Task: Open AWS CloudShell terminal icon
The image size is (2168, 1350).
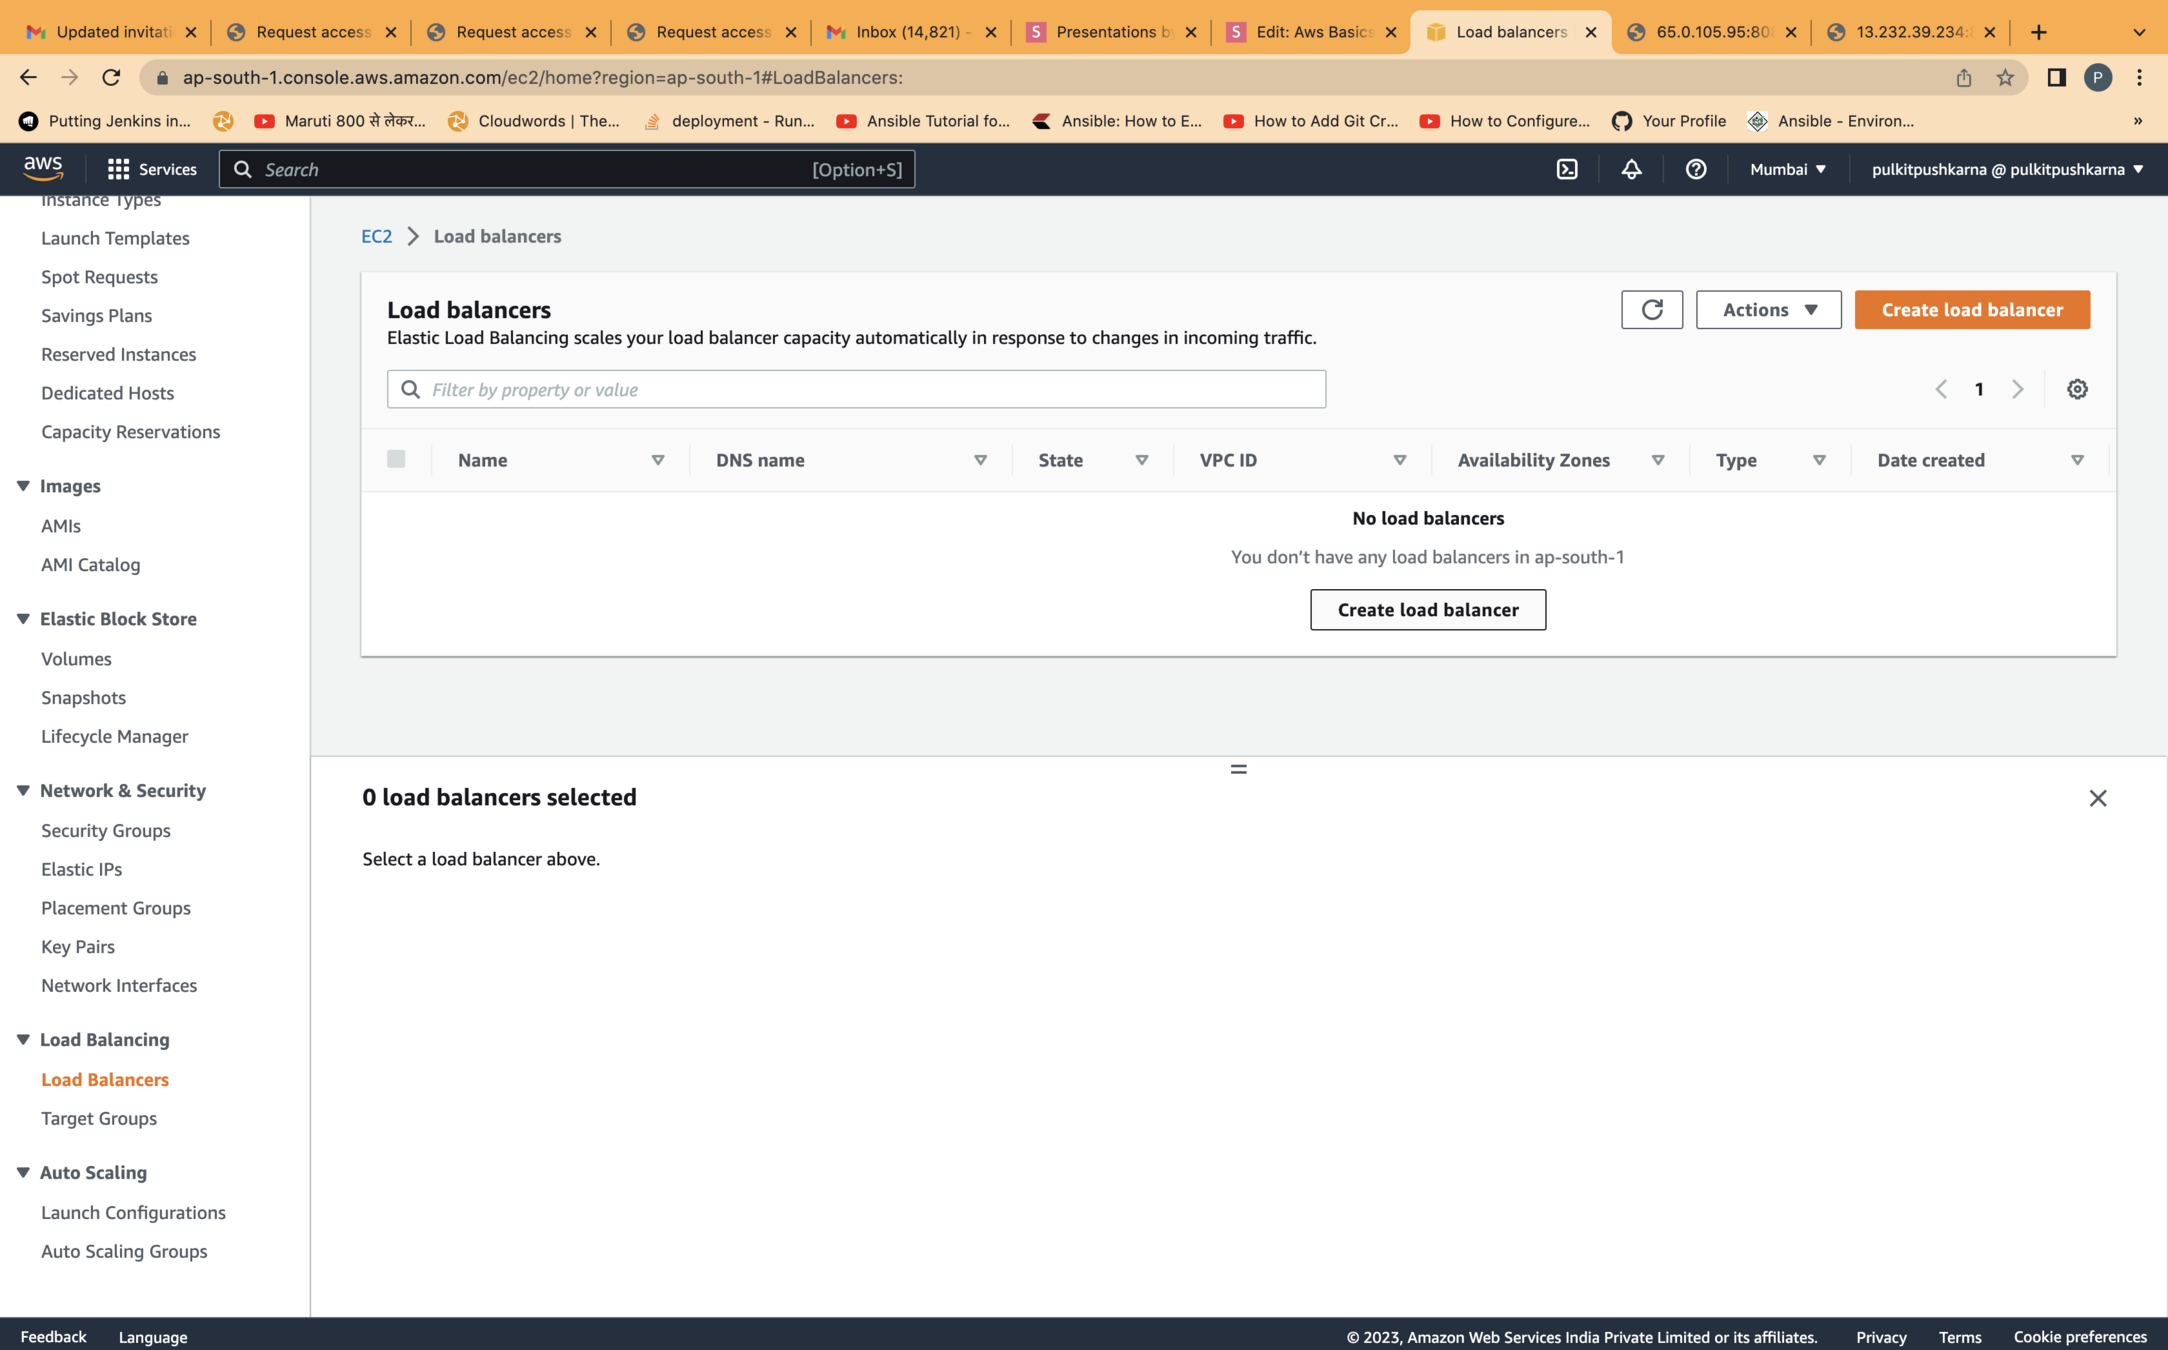Action: [1567, 169]
